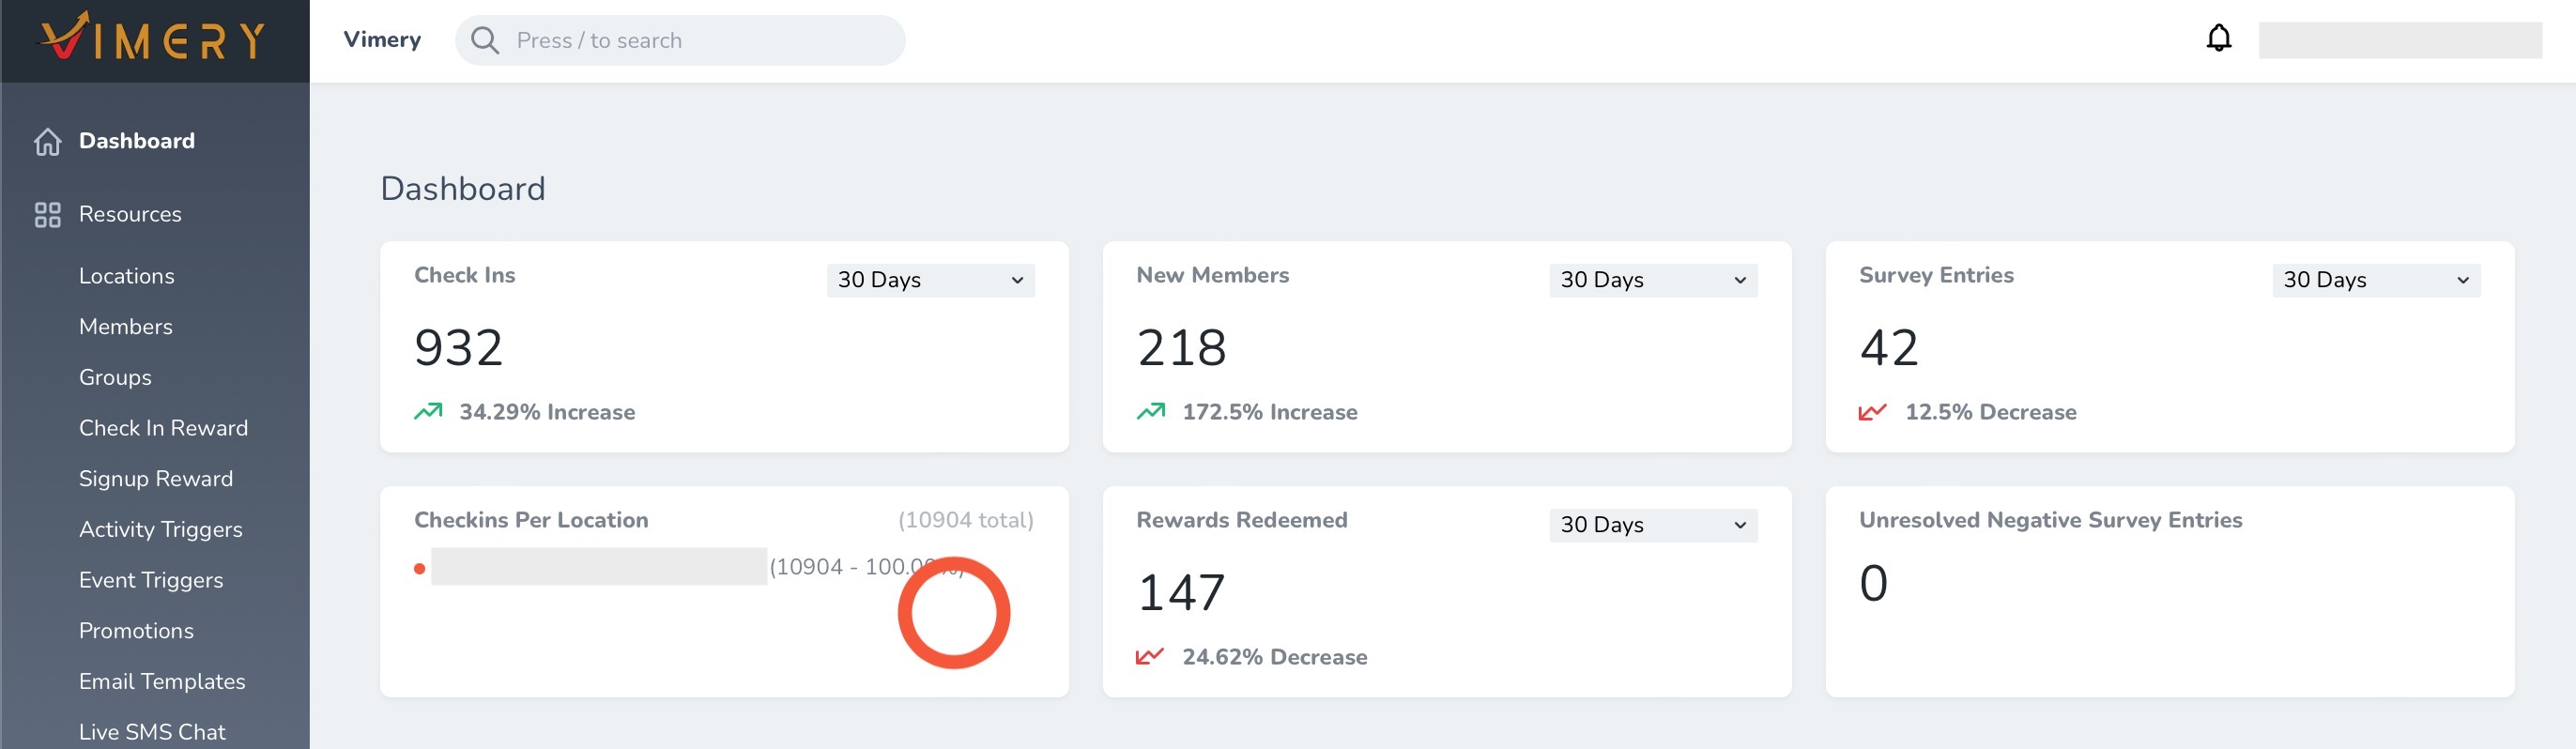This screenshot has height=749, width=2576.
Task: Click the Resources grid icon
Action: point(47,214)
